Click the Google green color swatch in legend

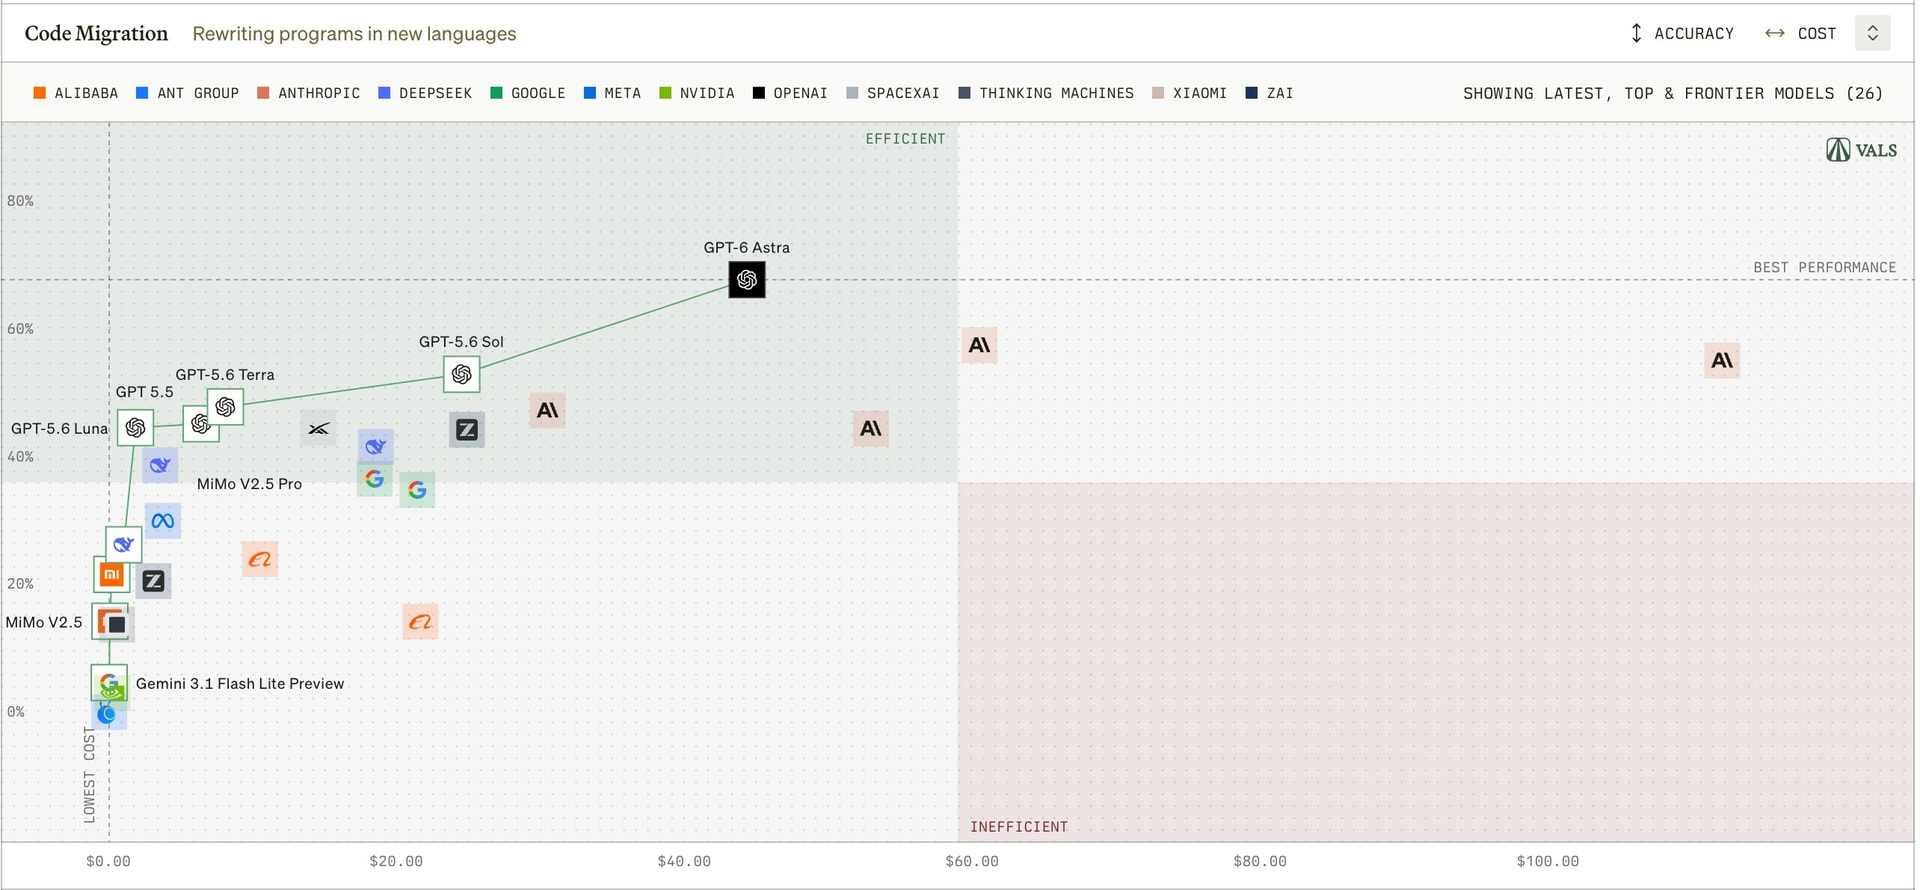pyautogui.click(x=496, y=93)
